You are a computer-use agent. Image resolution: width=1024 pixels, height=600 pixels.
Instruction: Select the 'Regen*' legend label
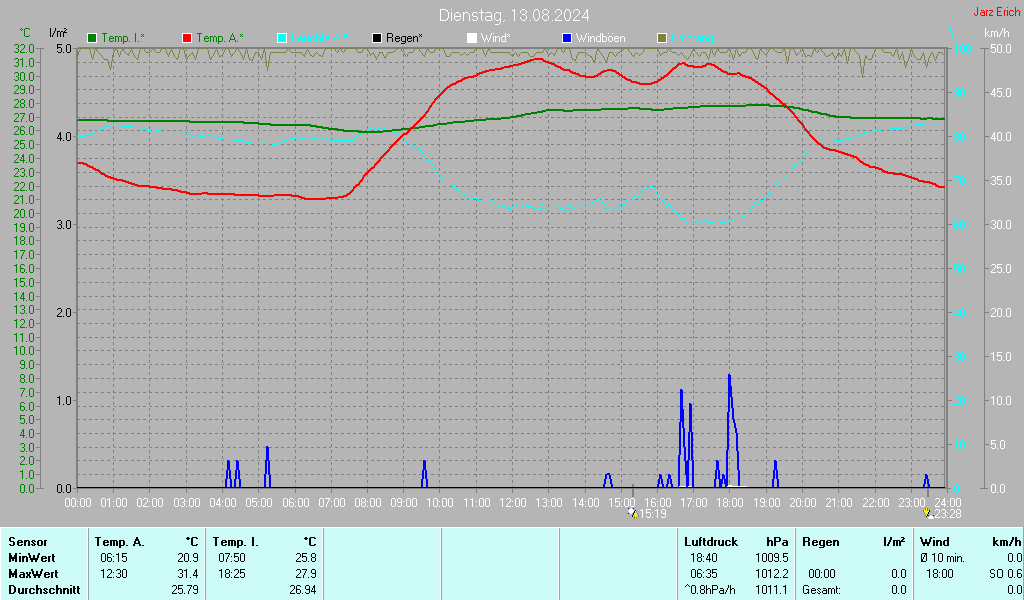point(404,38)
